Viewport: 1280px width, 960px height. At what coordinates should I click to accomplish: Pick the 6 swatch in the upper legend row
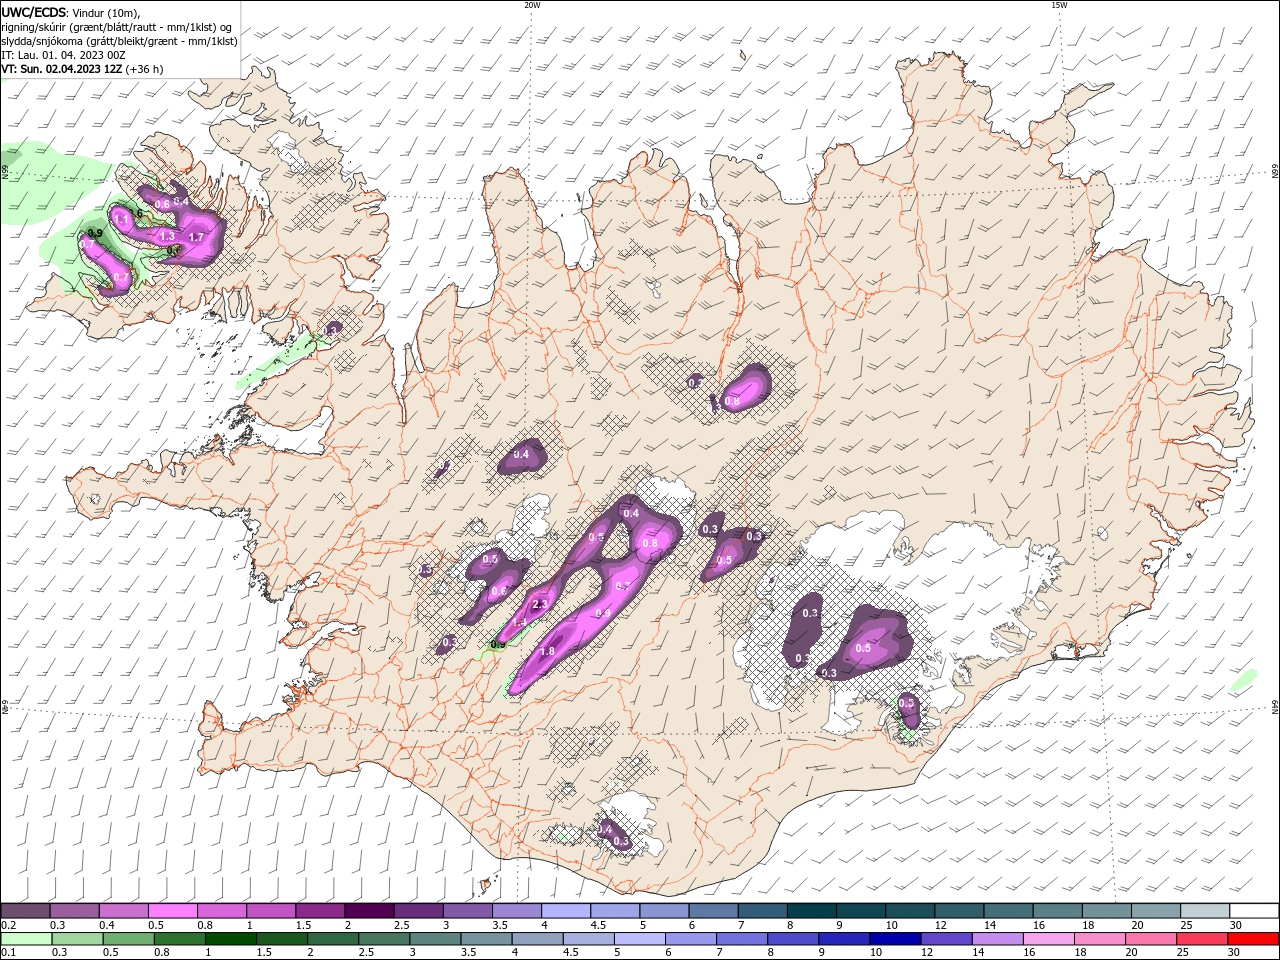[x=713, y=911]
